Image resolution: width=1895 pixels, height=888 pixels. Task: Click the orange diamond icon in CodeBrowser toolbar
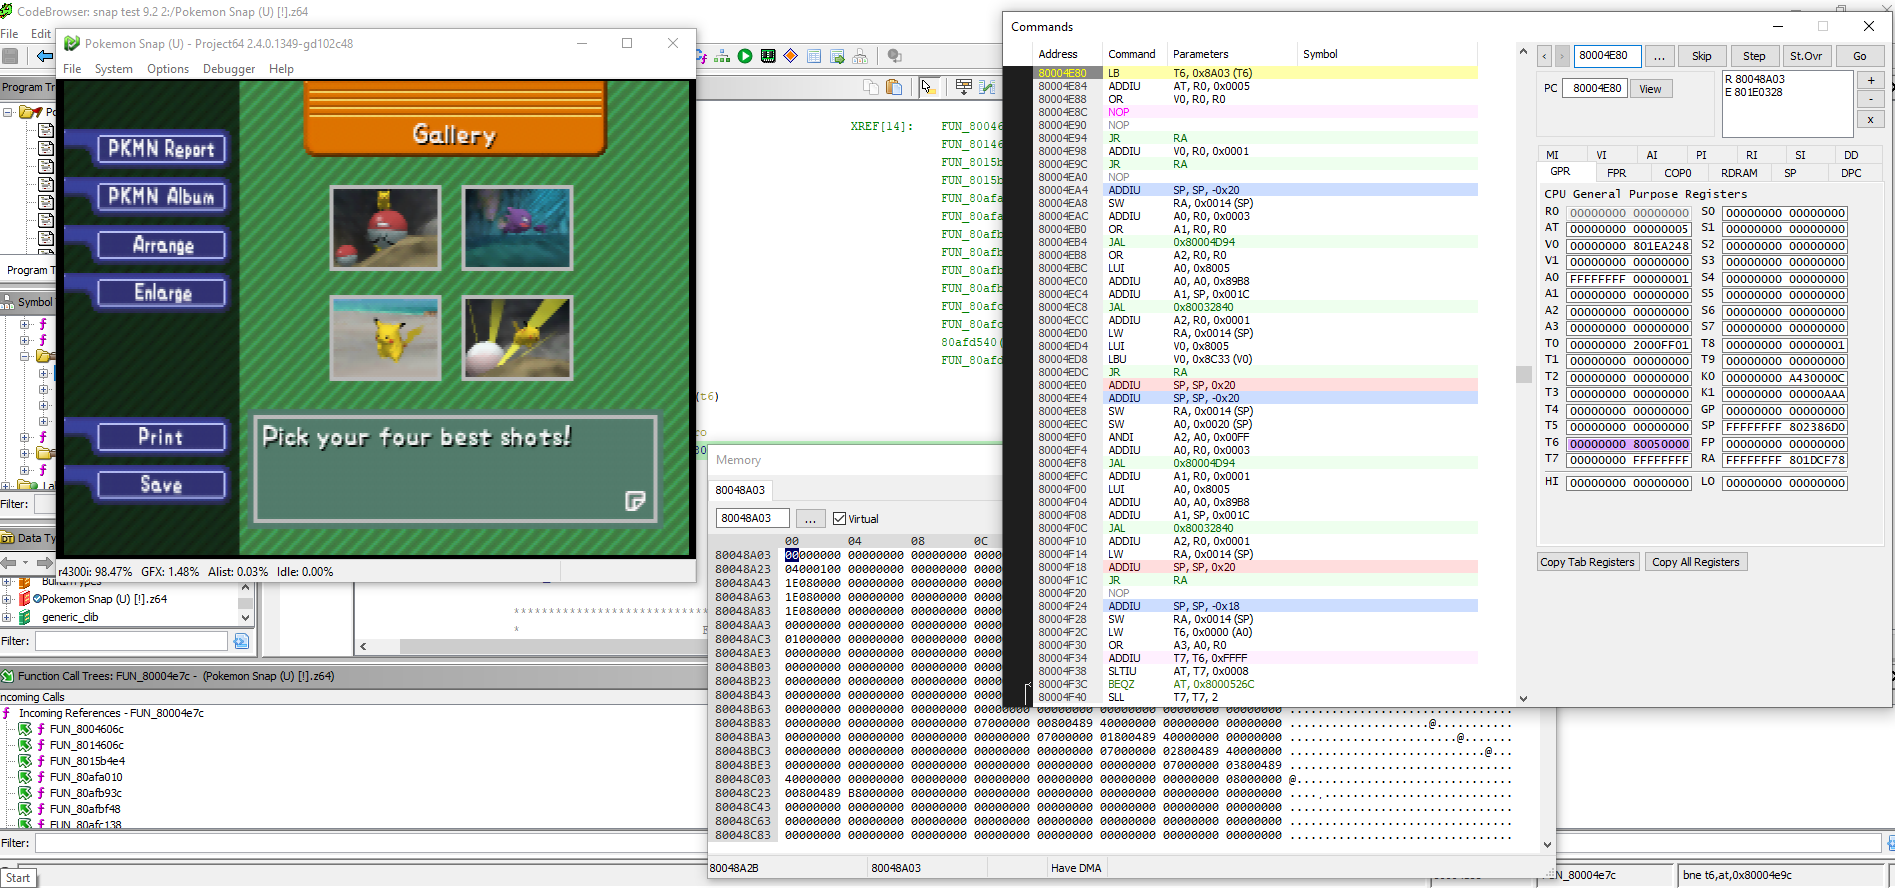(x=791, y=56)
